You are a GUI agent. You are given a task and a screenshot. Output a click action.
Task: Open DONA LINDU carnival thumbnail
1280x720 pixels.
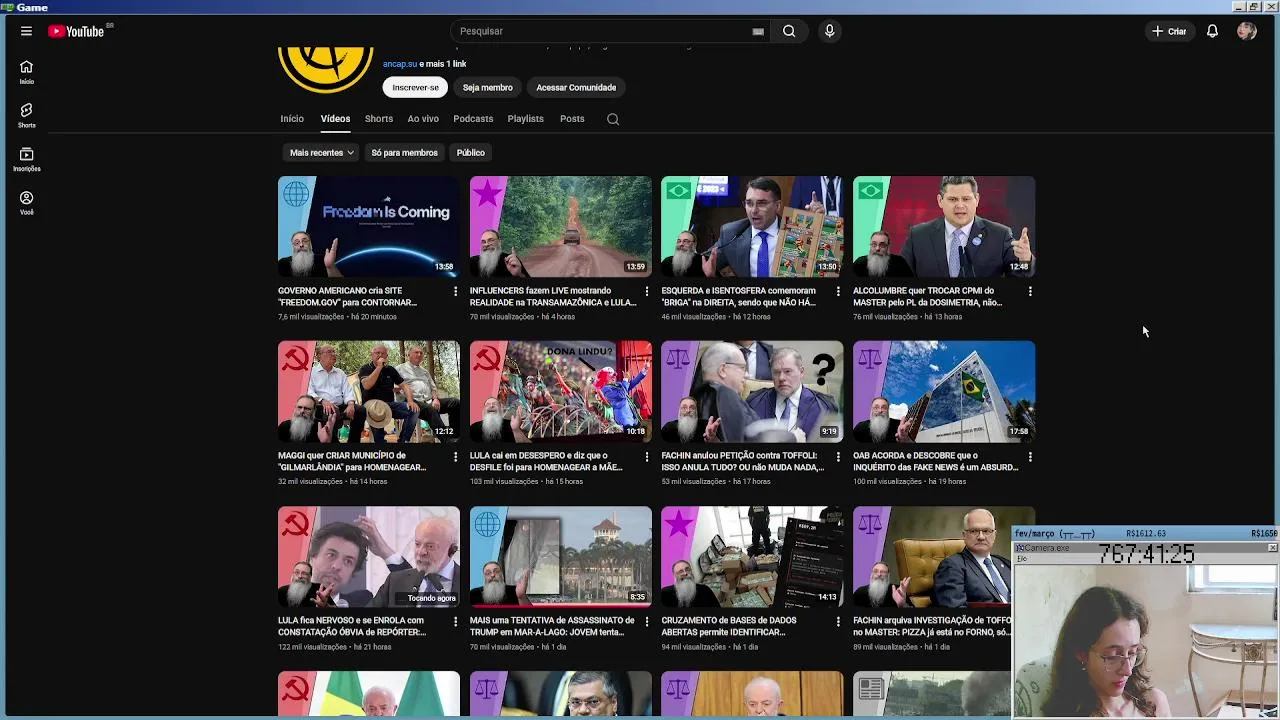pos(561,392)
